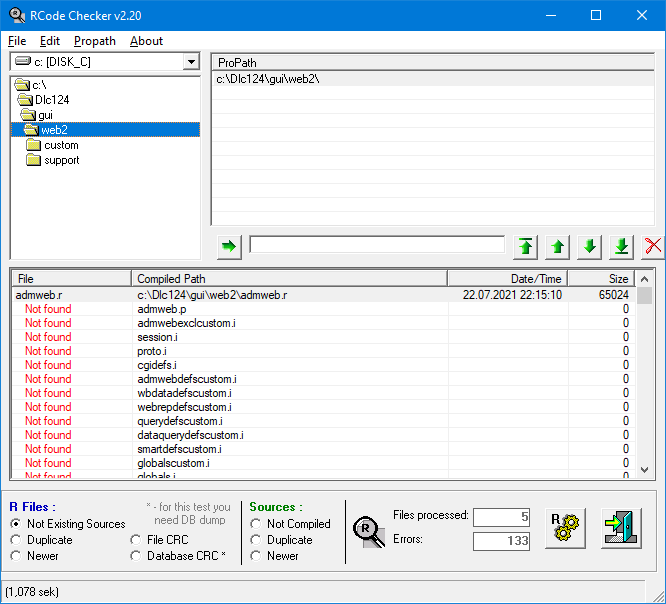666x604 pixels.
Task: Click the proto.i entry
Action: (x=152, y=351)
